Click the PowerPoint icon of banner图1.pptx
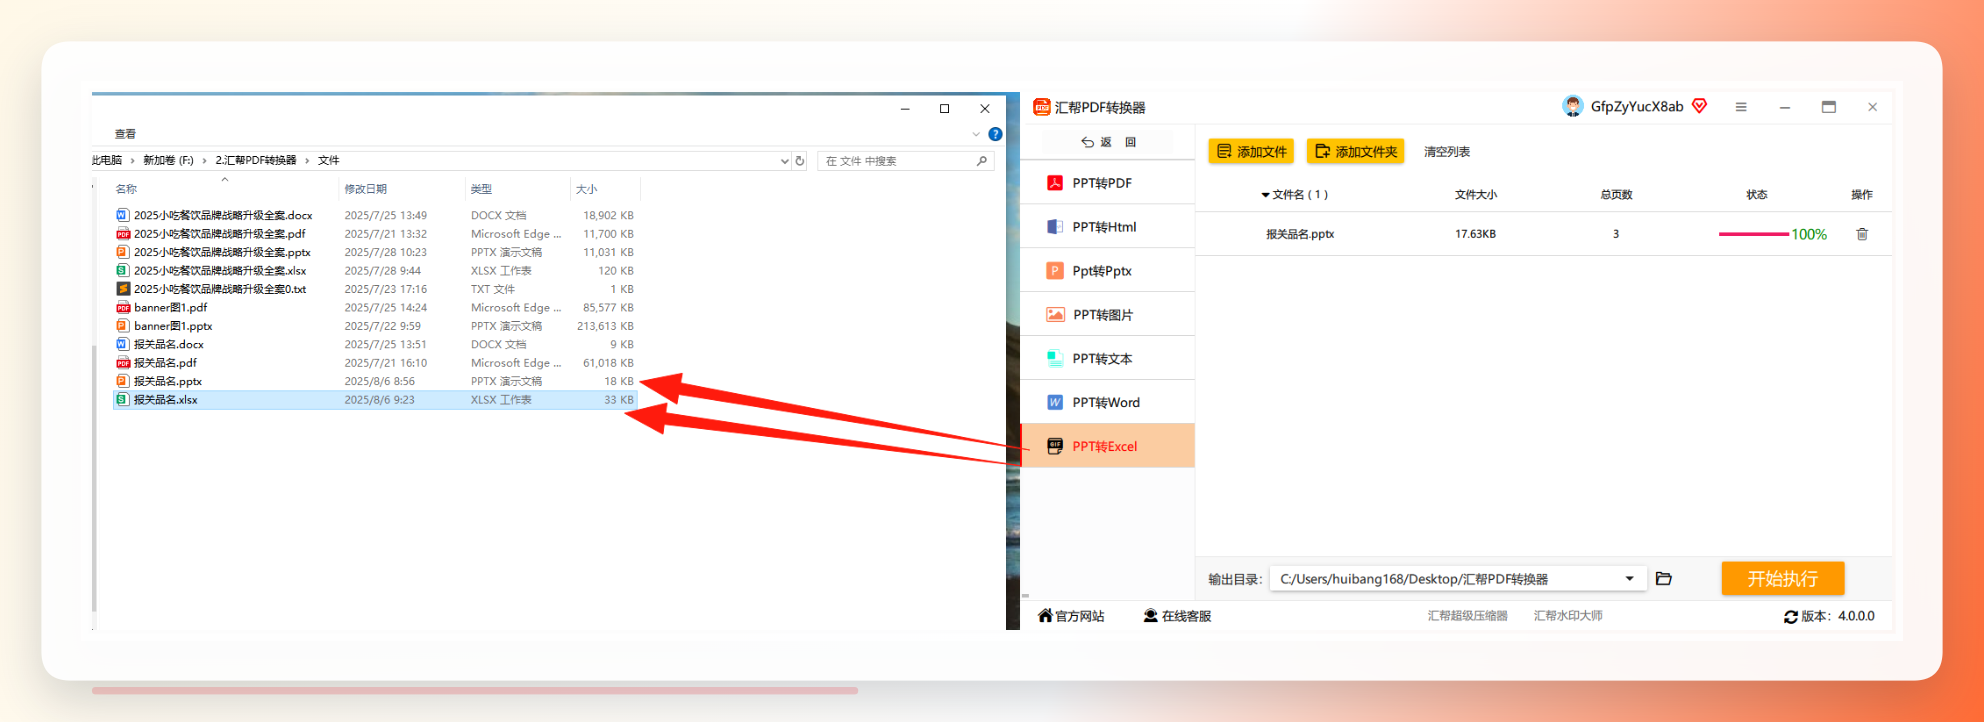1984x722 pixels. (x=123, y=326)
